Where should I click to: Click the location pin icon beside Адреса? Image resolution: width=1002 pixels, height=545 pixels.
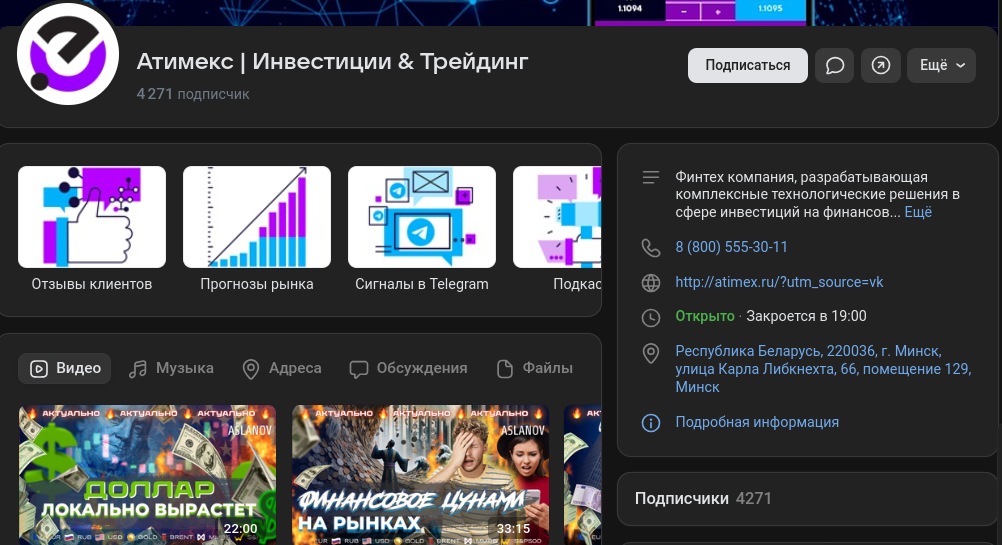coord(251,369)
